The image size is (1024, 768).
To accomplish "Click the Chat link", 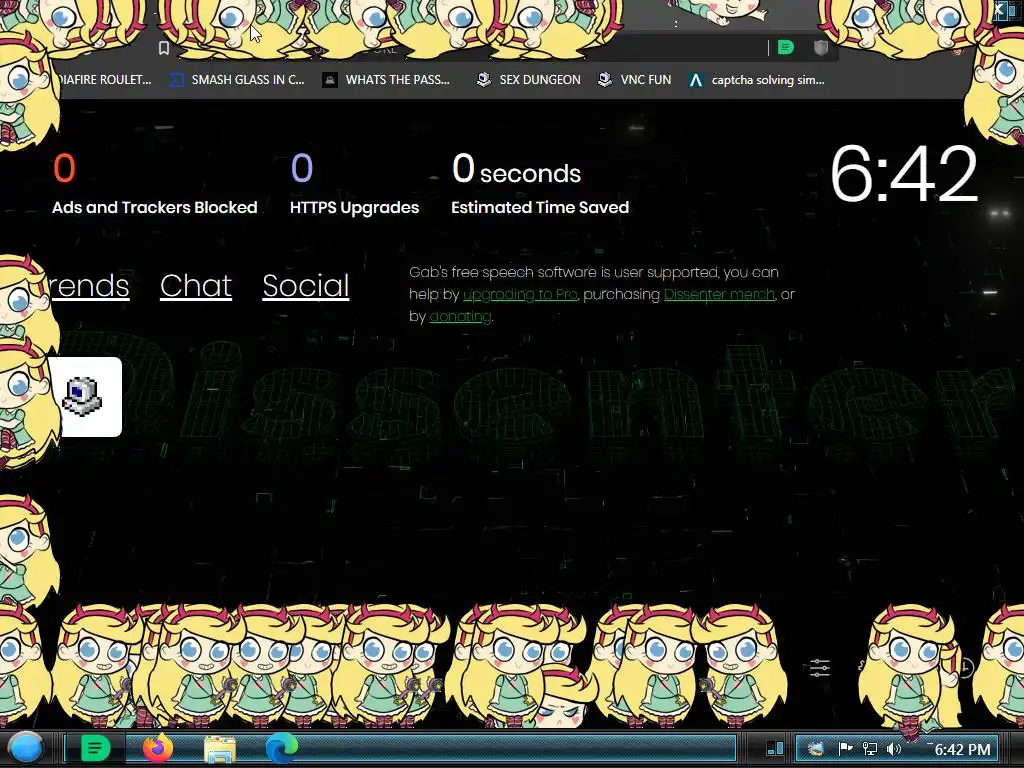I will coord(196,286).
